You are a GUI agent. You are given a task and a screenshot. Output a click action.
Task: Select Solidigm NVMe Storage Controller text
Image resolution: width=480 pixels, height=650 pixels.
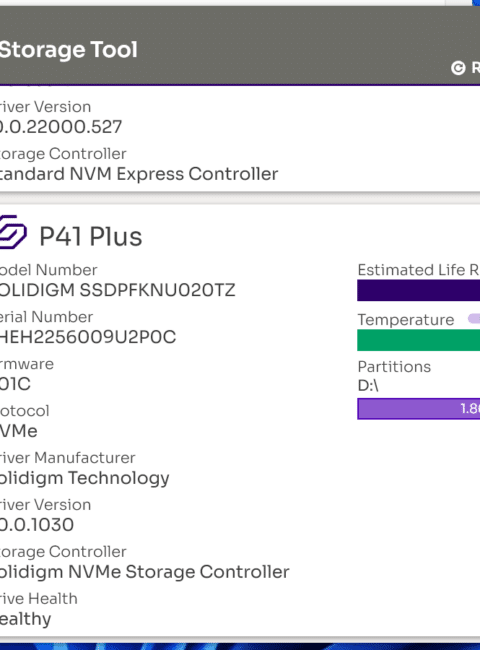(x=144, y=572)
